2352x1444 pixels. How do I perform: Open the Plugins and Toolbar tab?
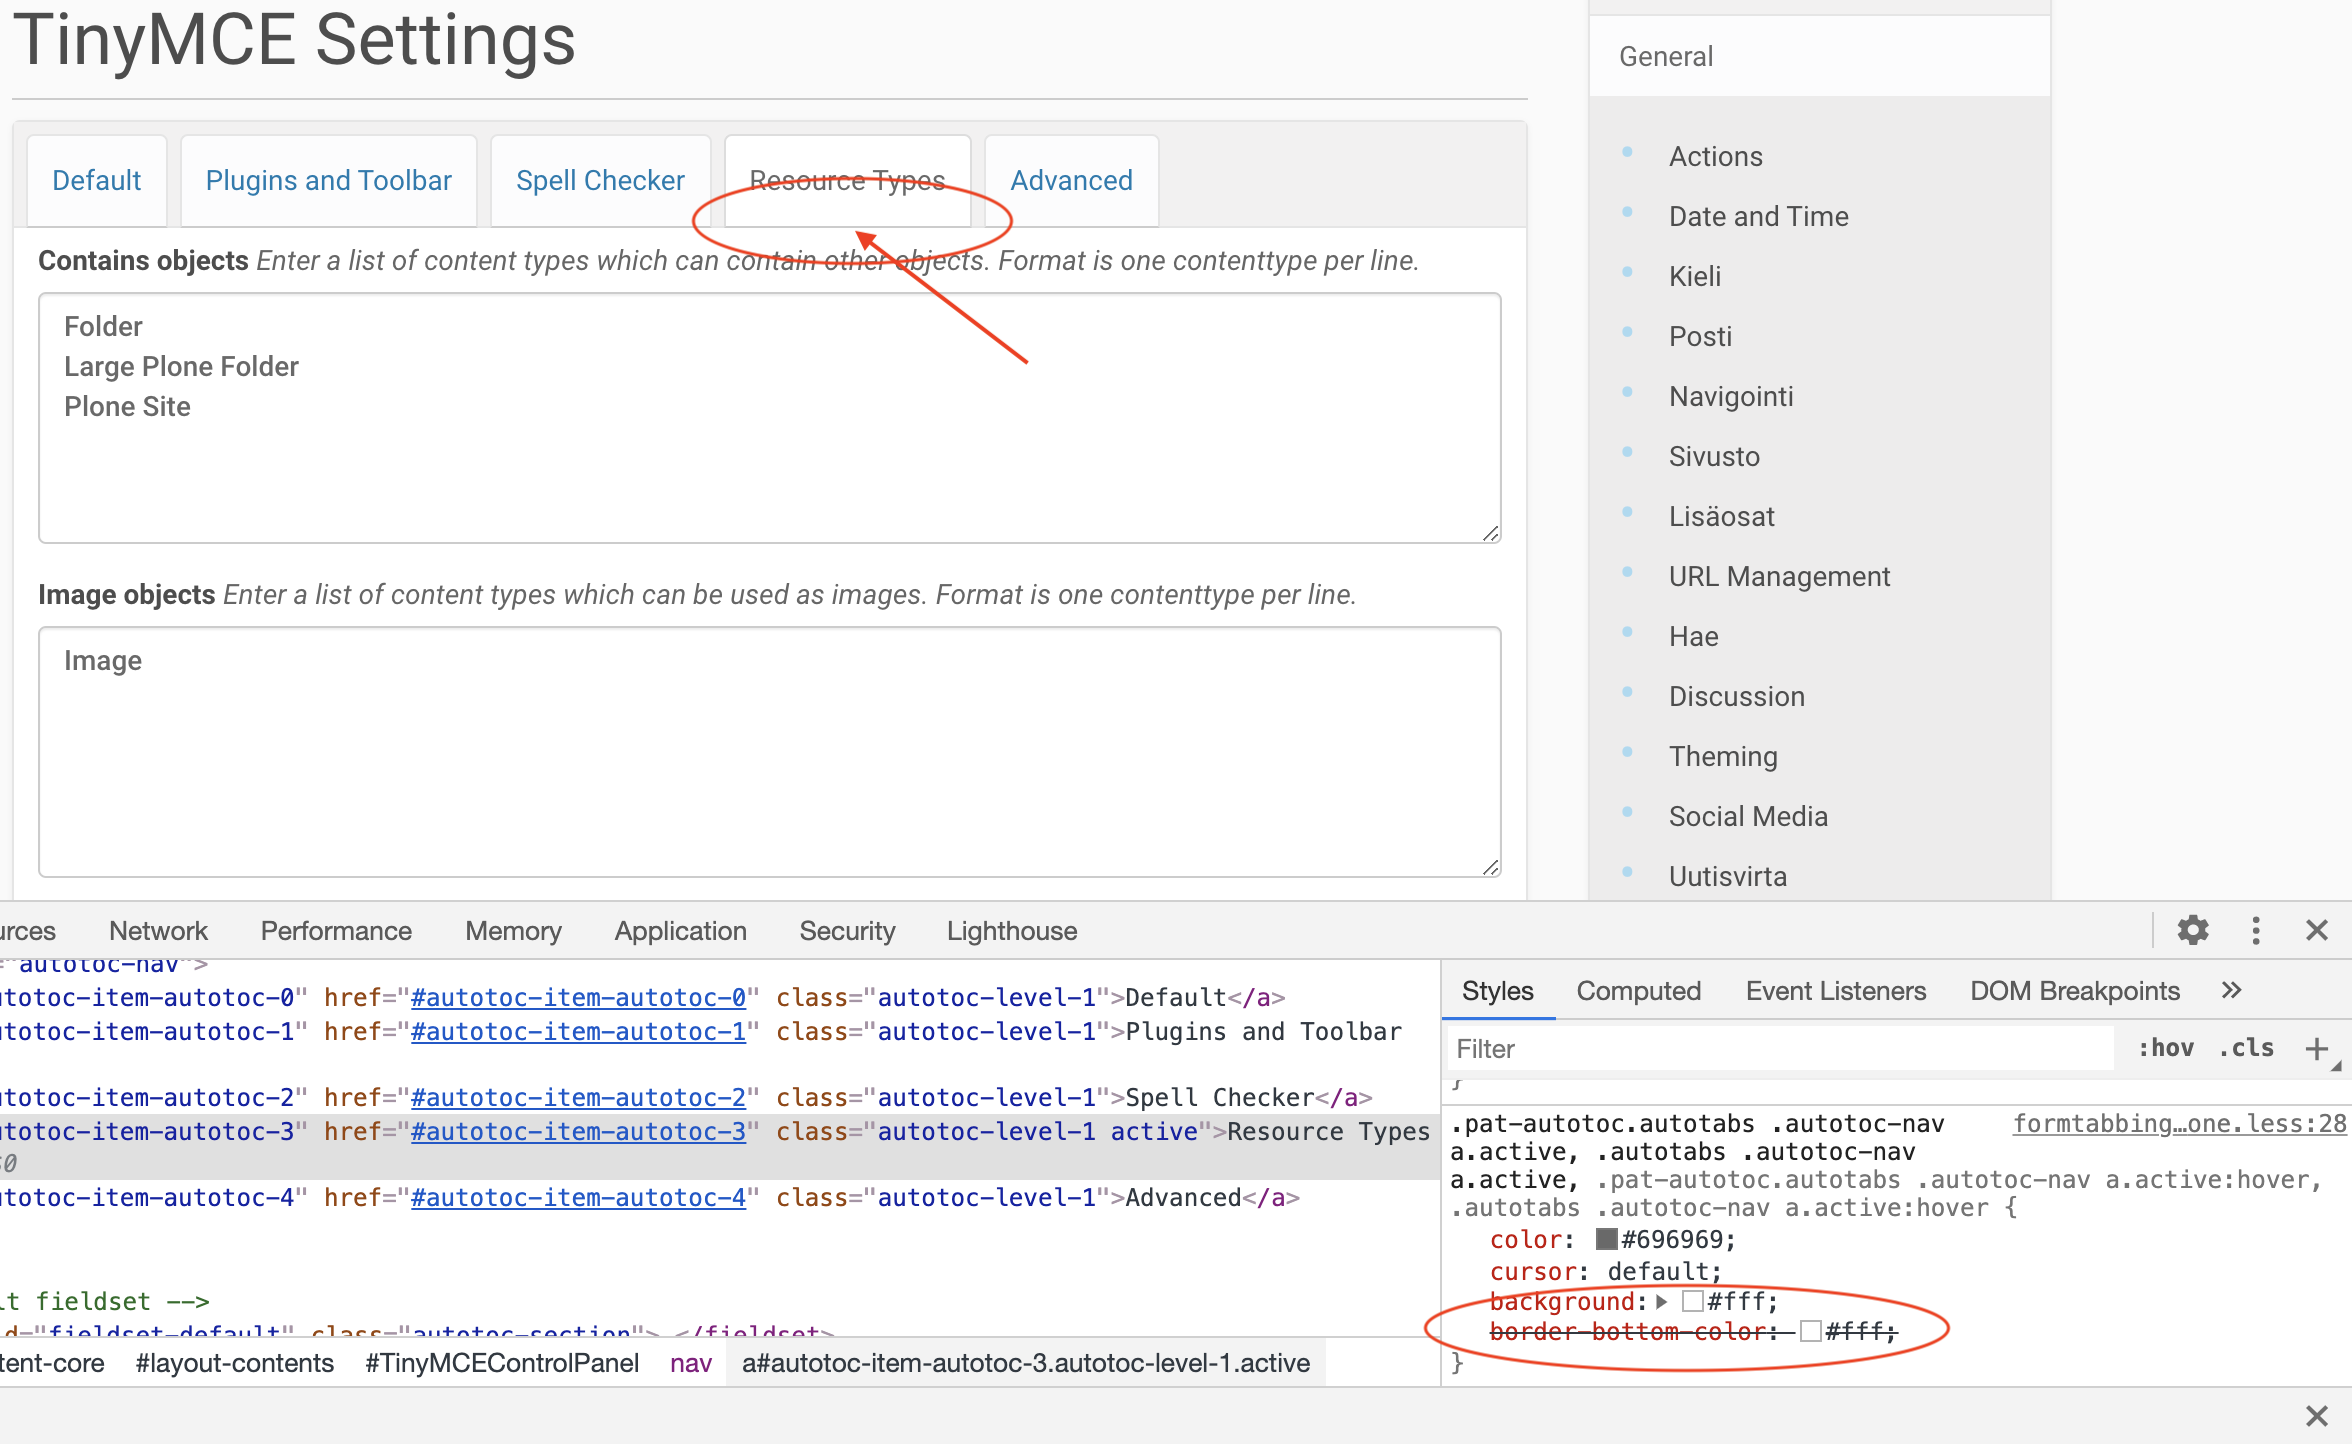[x=328, y=180]
